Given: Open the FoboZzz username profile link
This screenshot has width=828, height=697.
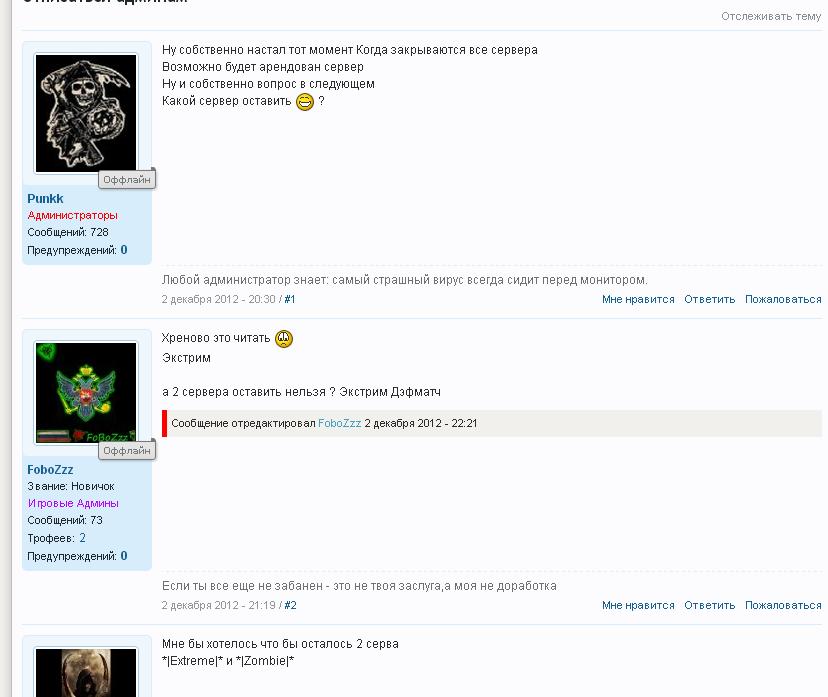Looking at the screenshot, I should click(50, 469).
